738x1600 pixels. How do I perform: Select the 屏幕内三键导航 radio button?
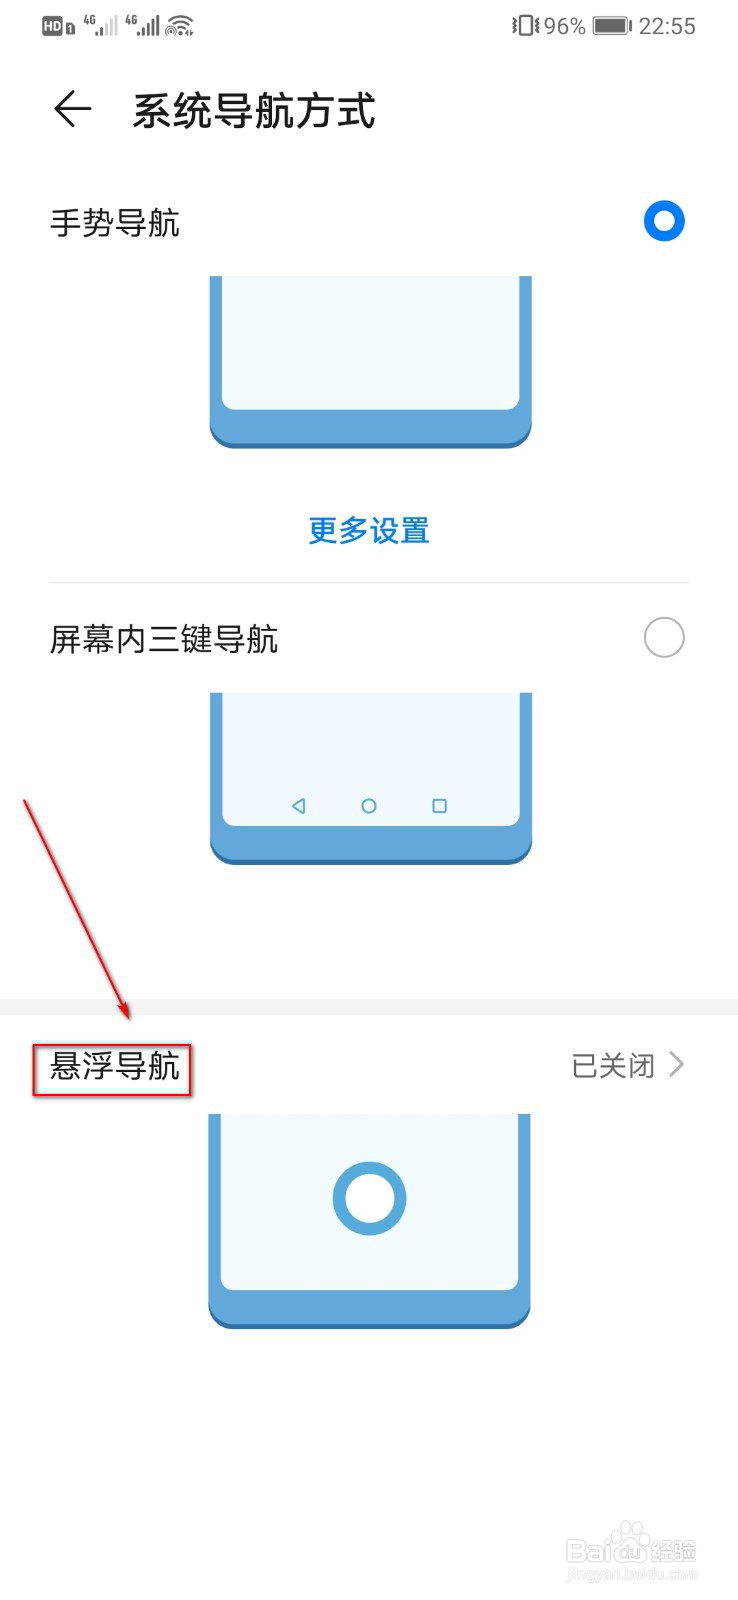tap(664, 637)
